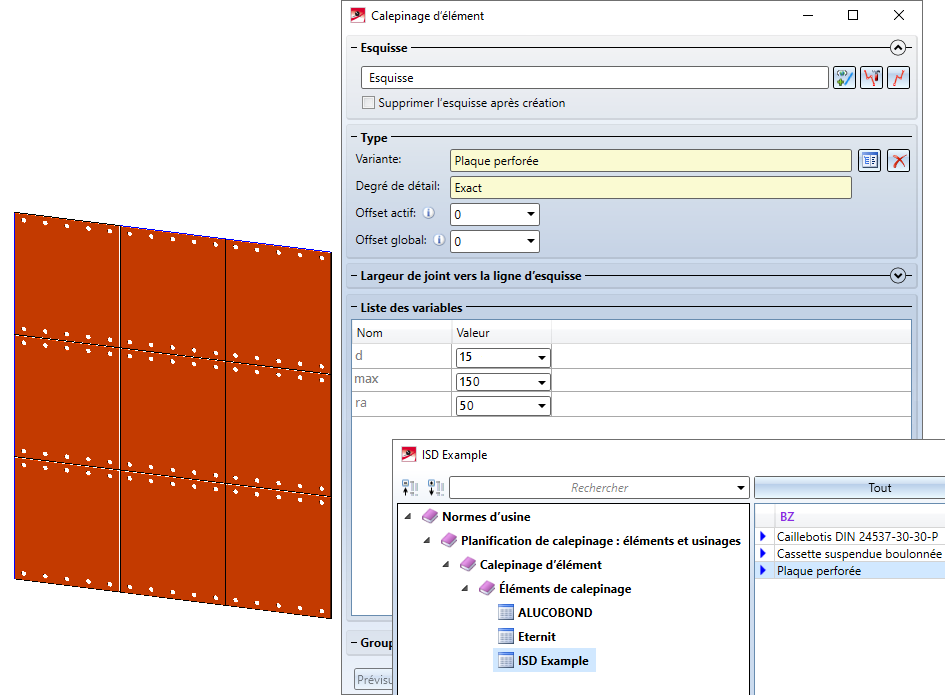The image size is (945, 695).
Task: Click the info icon next to Offset global
Action: [436, 241]
